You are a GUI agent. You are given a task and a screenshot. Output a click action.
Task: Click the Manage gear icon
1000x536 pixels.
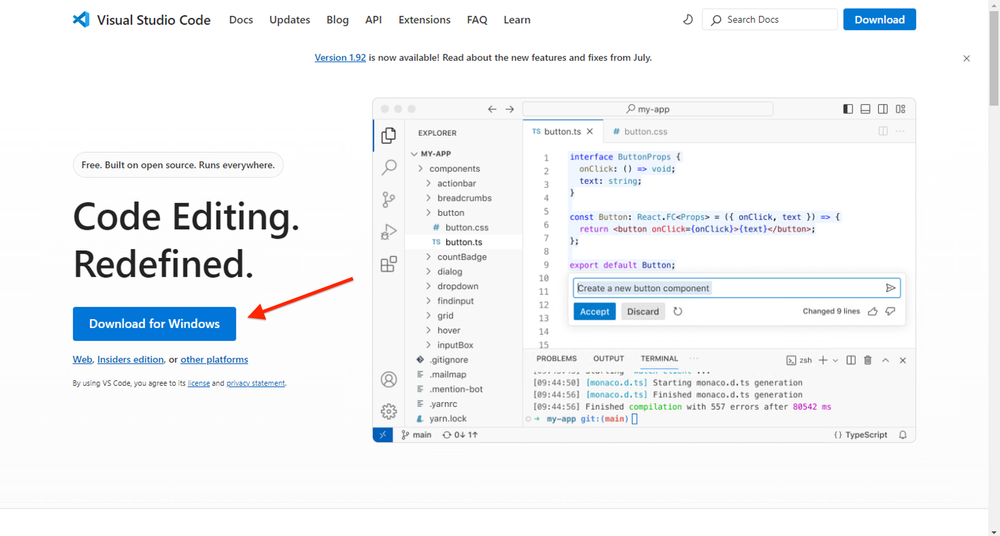pos(388,411)
